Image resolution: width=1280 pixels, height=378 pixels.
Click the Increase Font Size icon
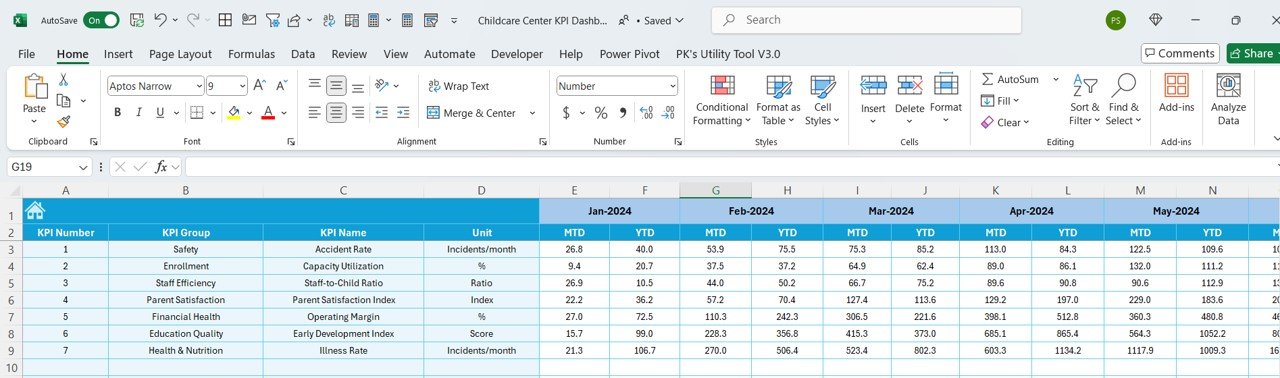pyautogui.click(x=259, y=86)
